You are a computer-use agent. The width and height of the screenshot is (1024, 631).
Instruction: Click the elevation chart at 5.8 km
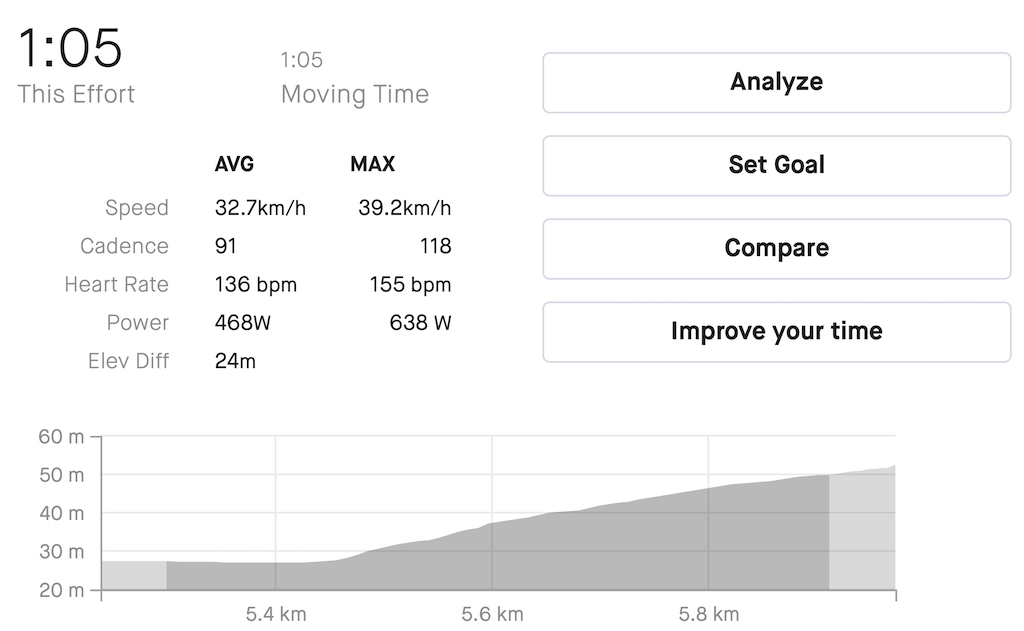click(709, 539)
